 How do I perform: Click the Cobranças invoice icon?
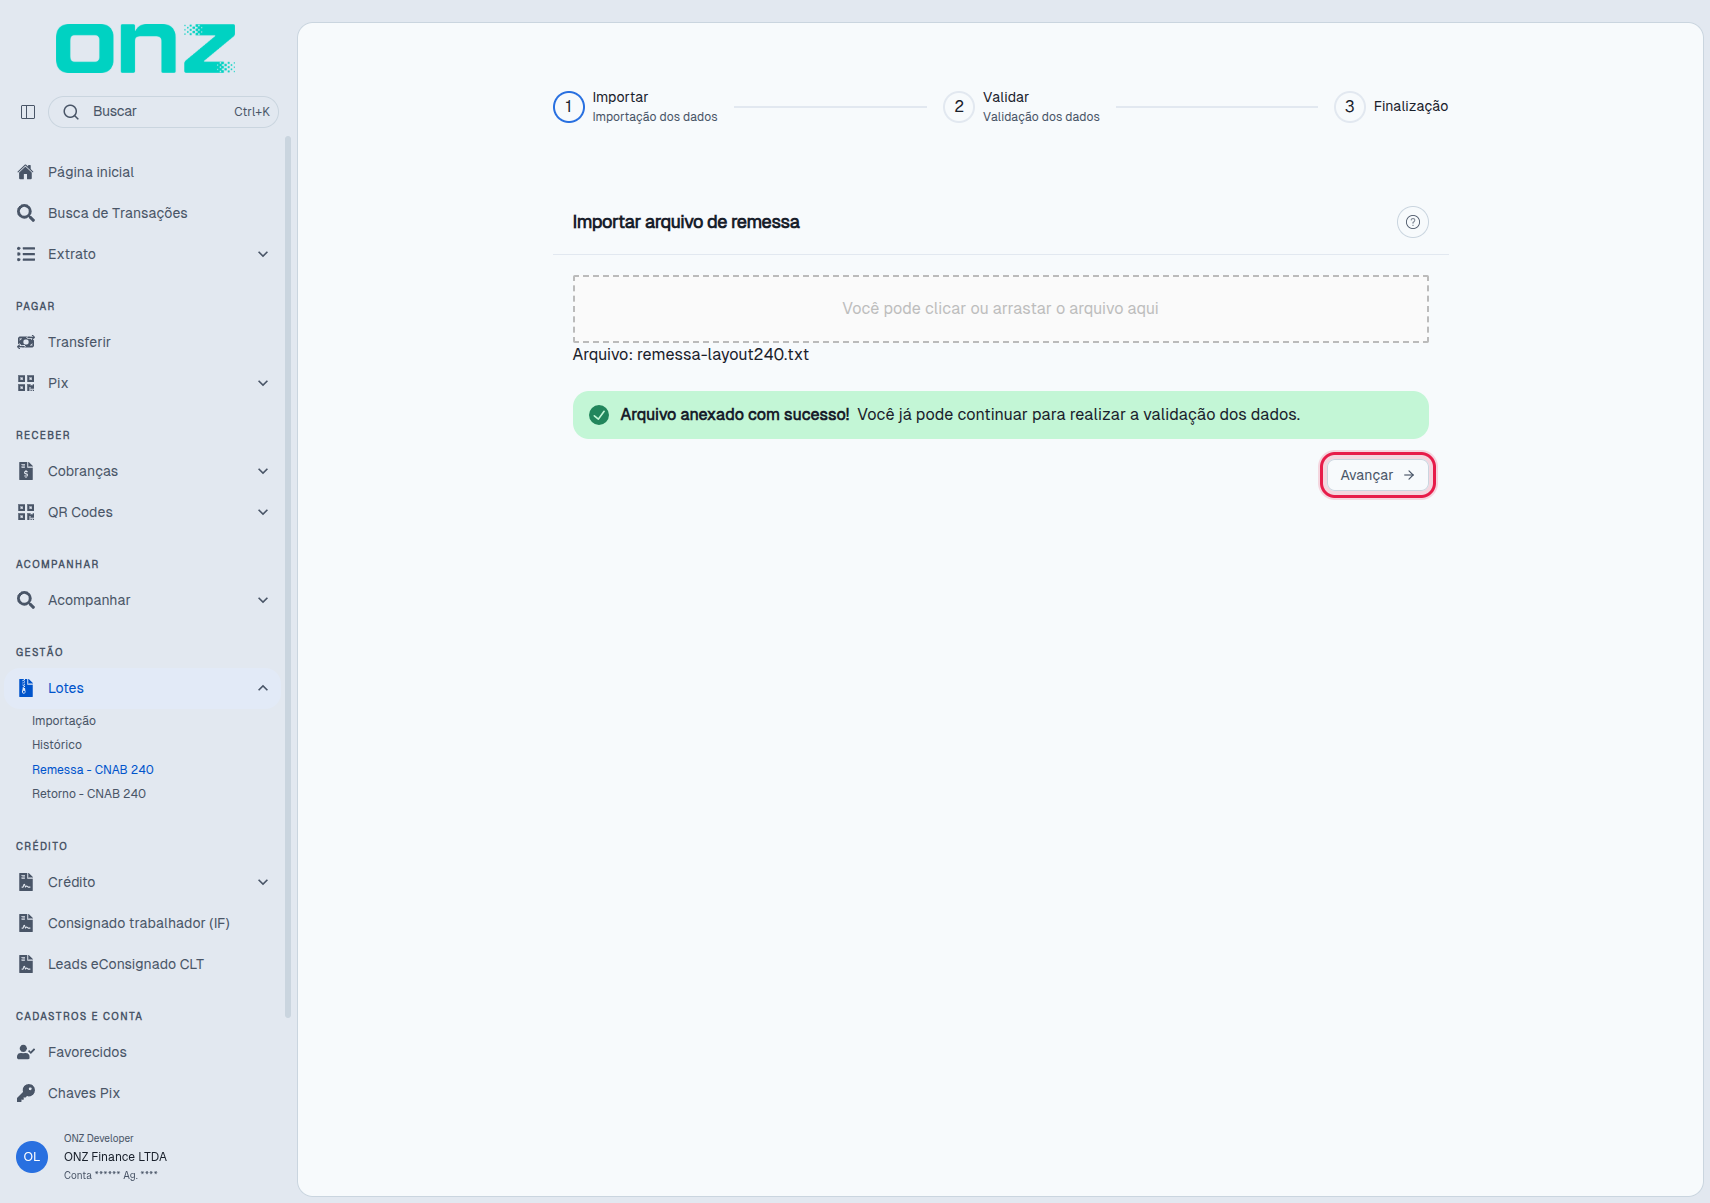pyautogui.click(x=26, y=471)
